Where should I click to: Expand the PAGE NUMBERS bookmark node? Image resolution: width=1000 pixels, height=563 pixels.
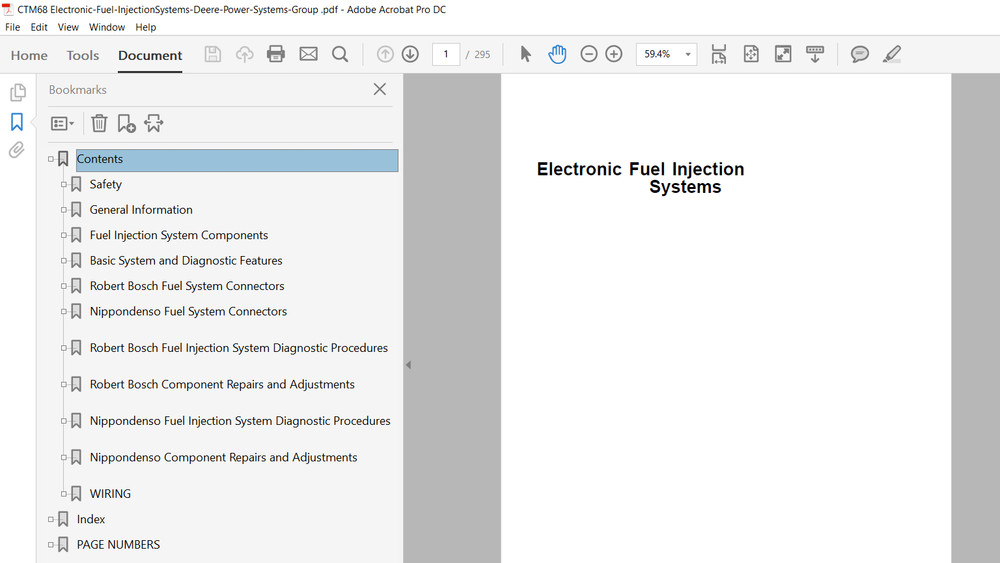pyautogui.click(x=50, y=545)
